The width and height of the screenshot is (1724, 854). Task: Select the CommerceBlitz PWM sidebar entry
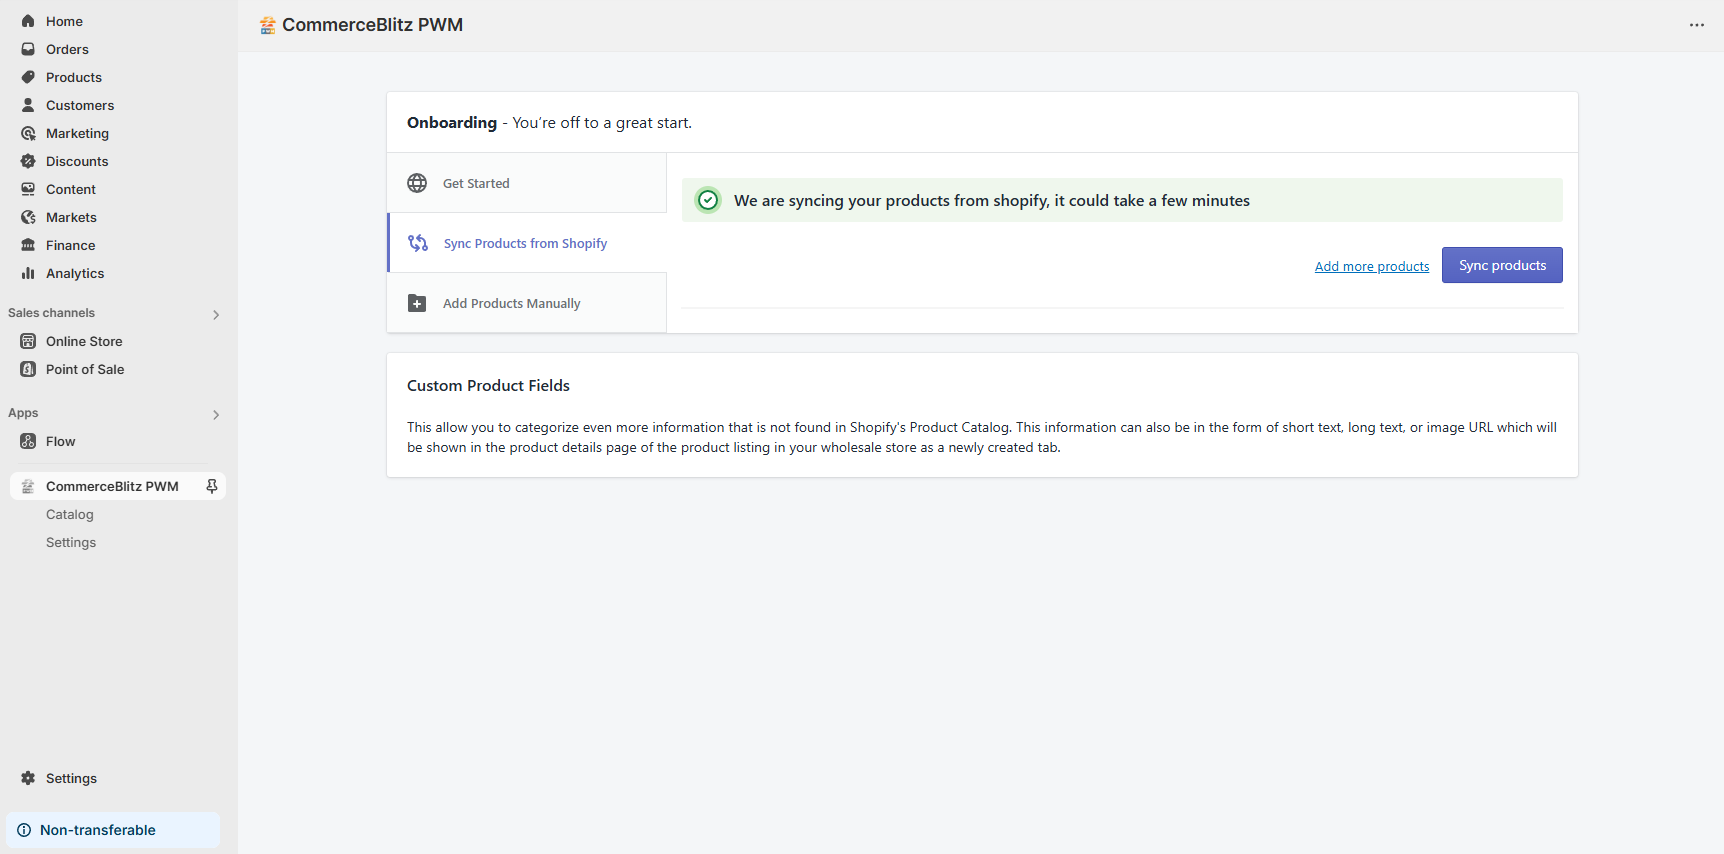click(118, 486)
